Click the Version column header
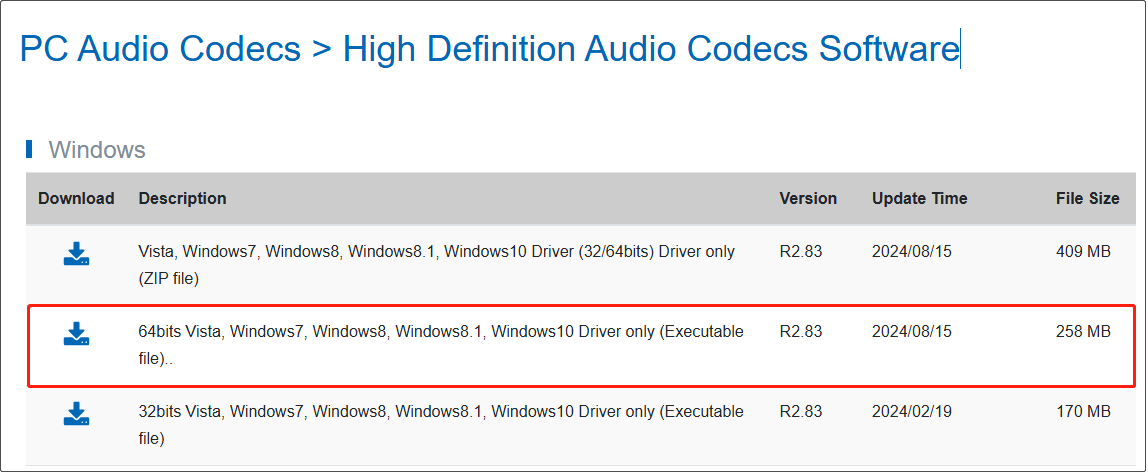 click(808, 198)
